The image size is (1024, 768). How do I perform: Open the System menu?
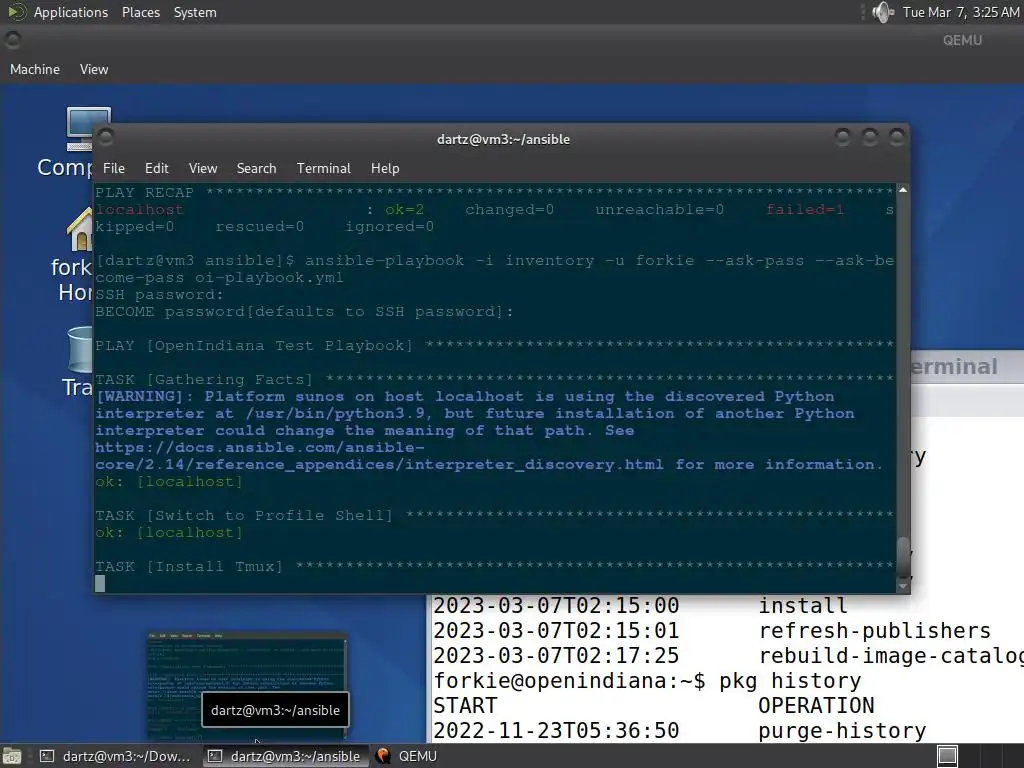[x=195, y=12]
